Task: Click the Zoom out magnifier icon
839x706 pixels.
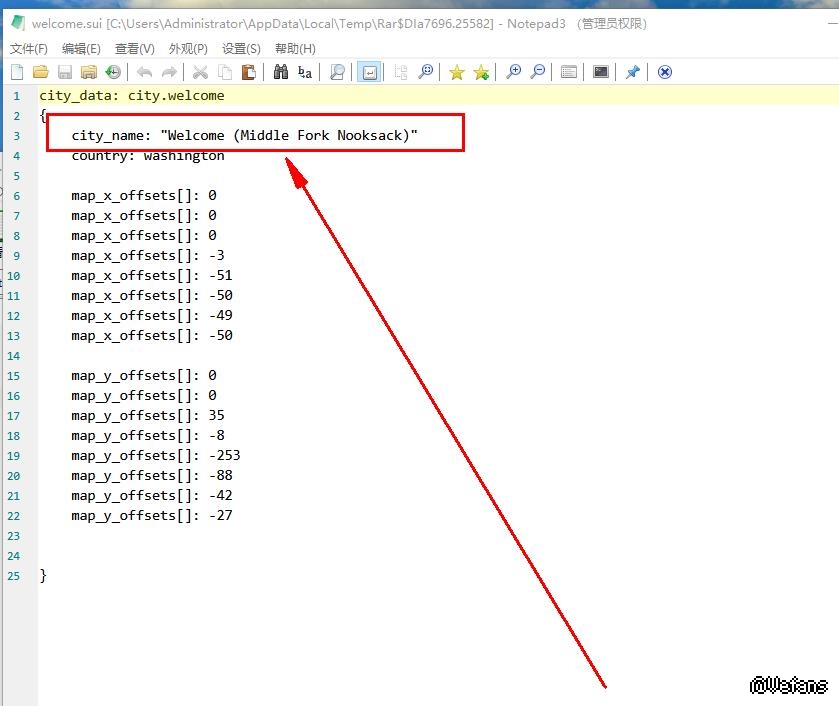Action: [538, 72]
